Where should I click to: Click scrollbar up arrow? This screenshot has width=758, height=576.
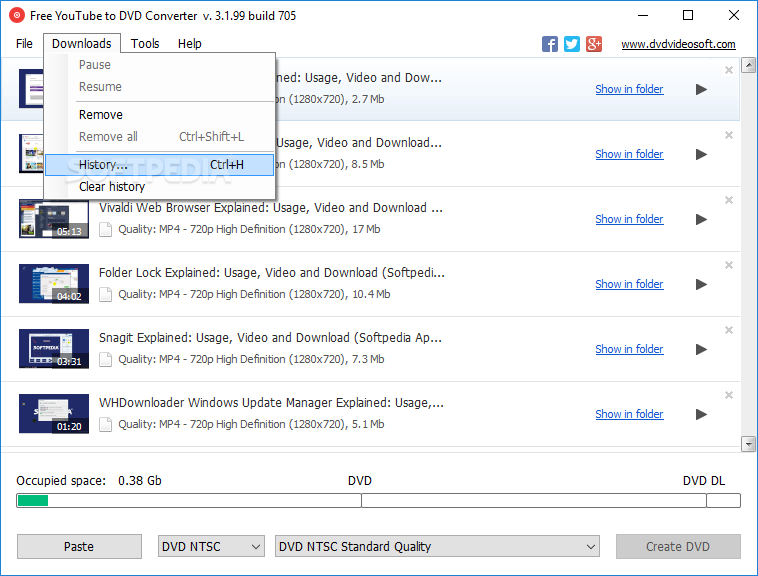(749, 65)
